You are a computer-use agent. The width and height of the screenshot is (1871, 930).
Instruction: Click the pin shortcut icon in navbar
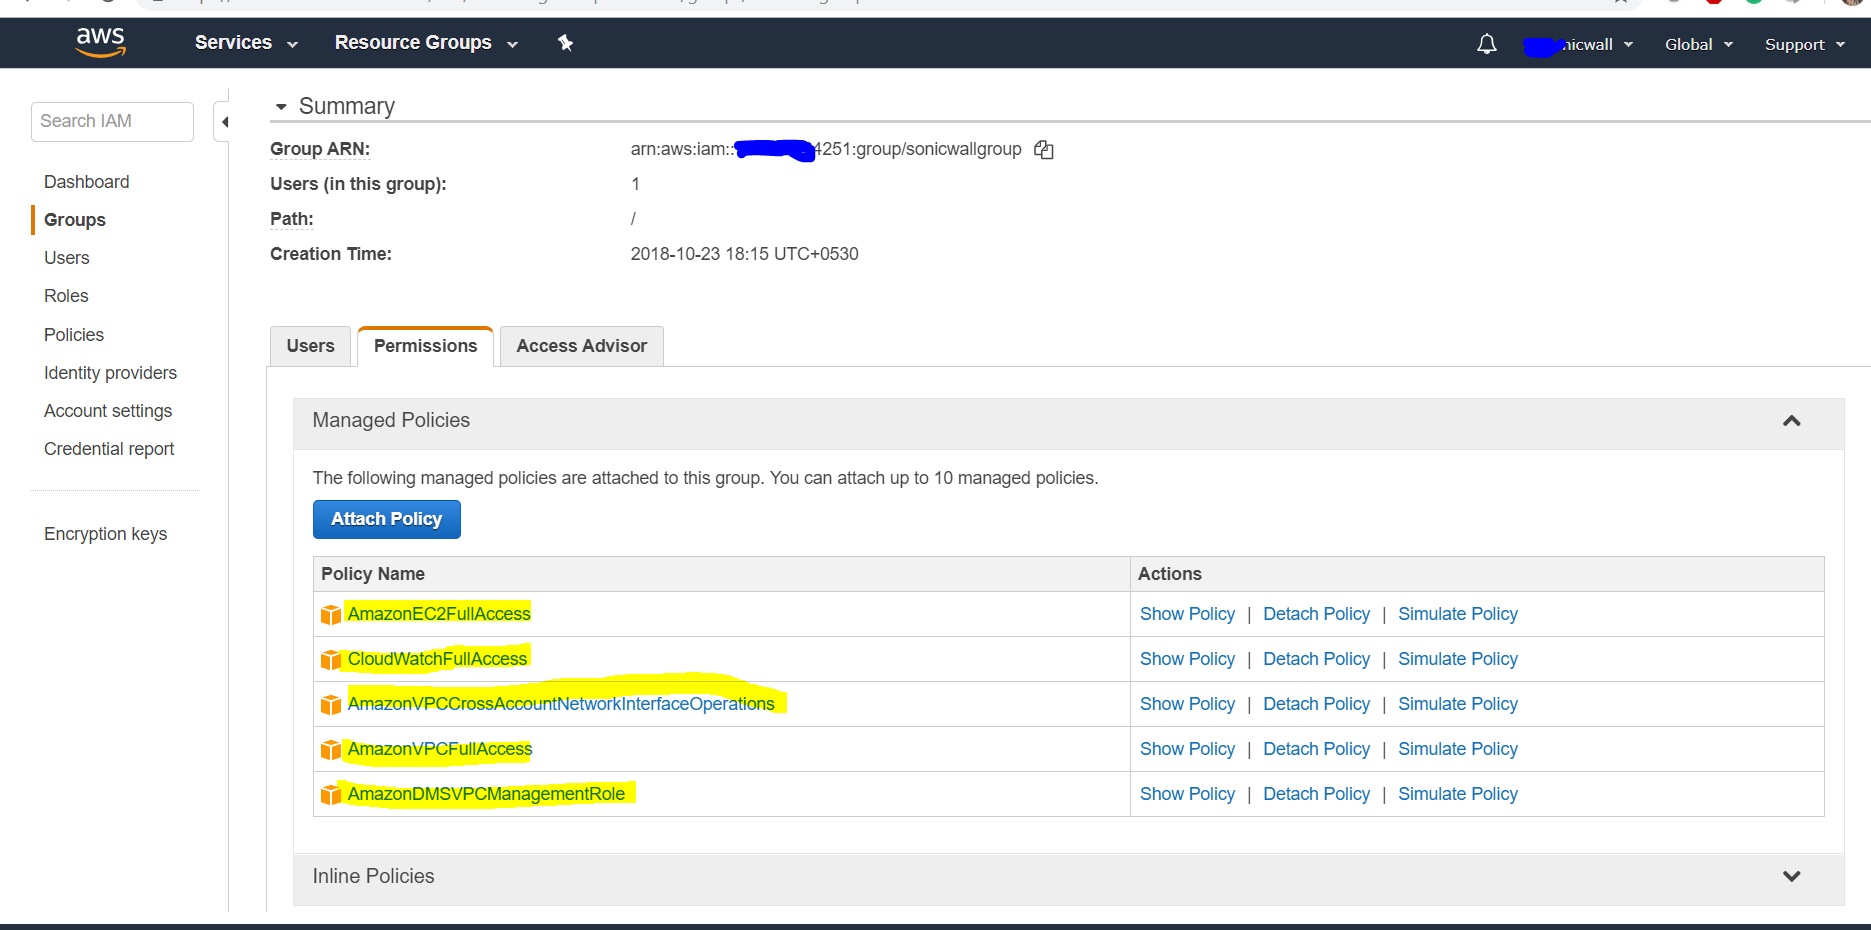(x=565, y=43)
